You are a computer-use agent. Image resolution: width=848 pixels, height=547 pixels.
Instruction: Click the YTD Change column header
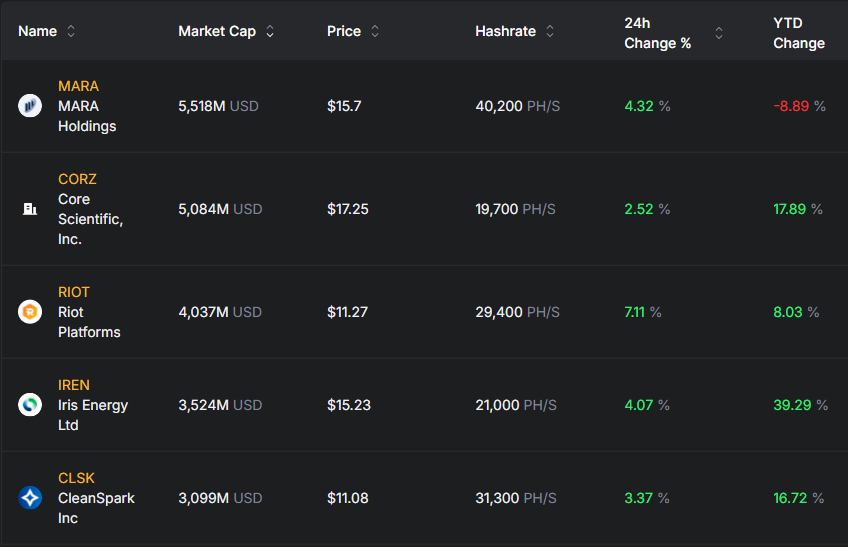tap(798, 33)
